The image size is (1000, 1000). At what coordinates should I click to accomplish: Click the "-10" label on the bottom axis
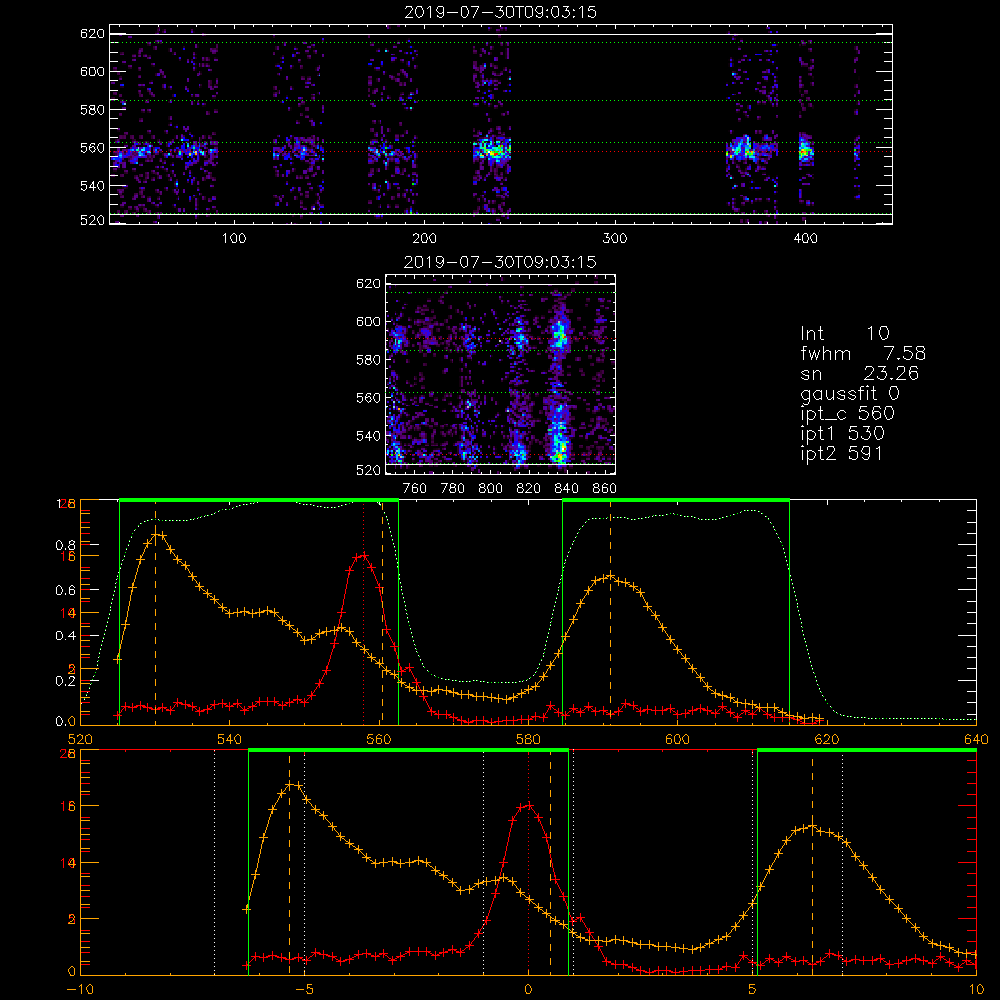pyautogui.click(x=80, y=990)
